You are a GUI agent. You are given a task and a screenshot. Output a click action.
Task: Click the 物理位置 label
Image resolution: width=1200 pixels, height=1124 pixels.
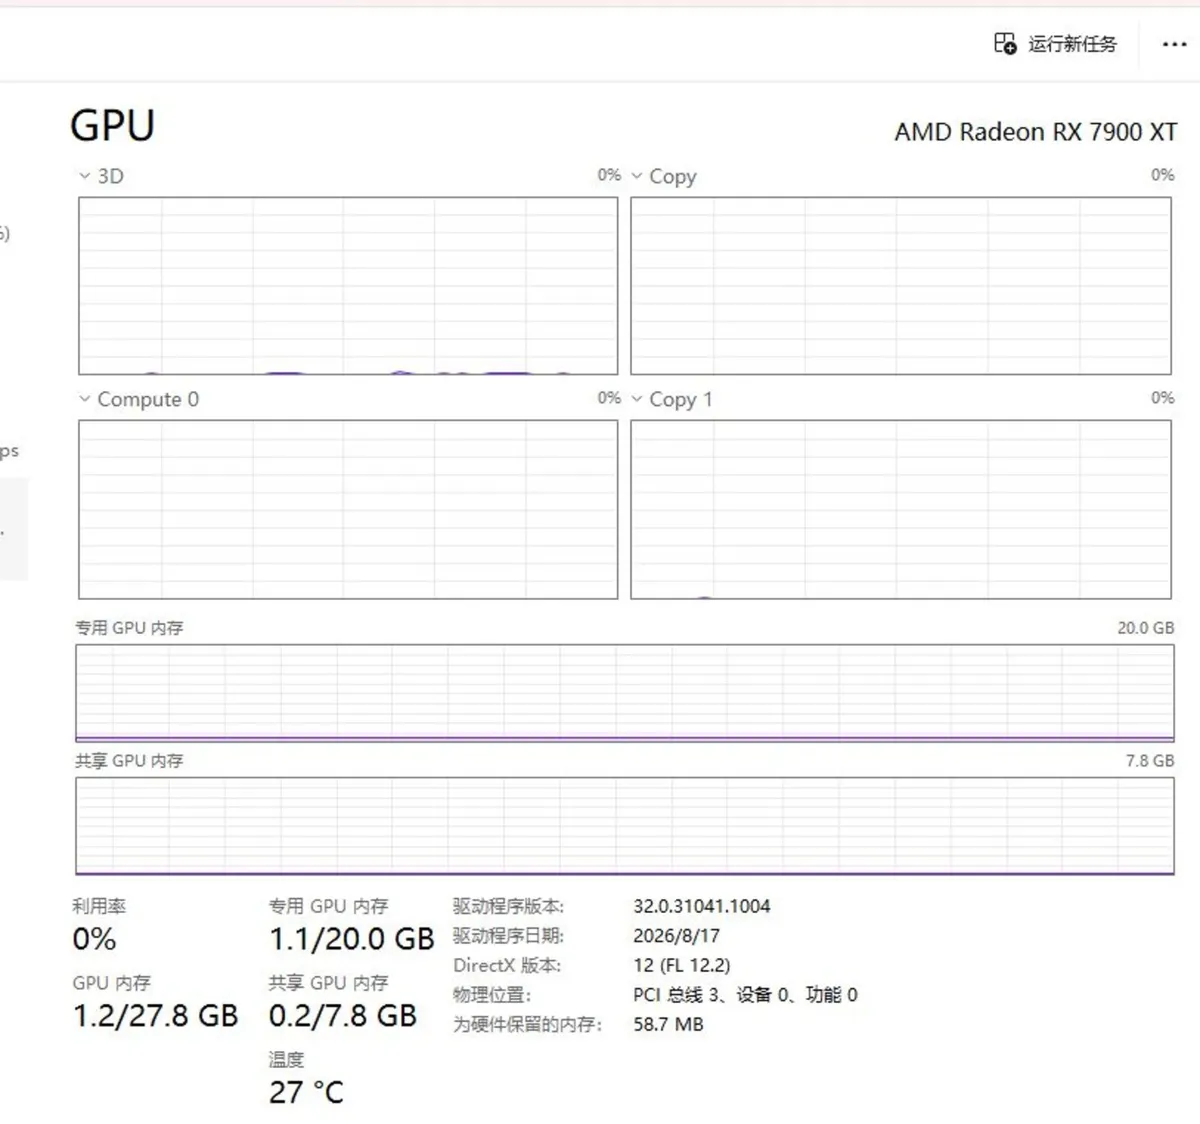pyautogui.click(x=492, y=995)
